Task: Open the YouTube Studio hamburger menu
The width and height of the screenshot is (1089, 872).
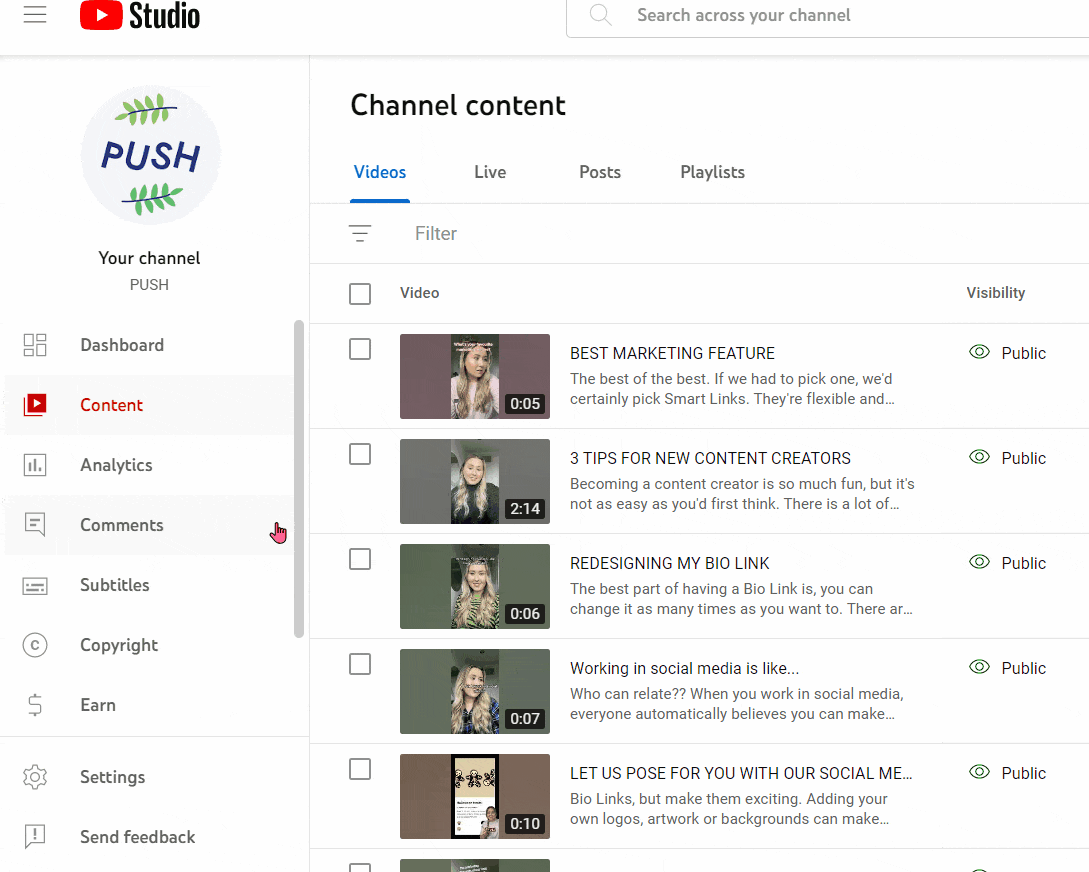Action: click(x=35, y=15)
